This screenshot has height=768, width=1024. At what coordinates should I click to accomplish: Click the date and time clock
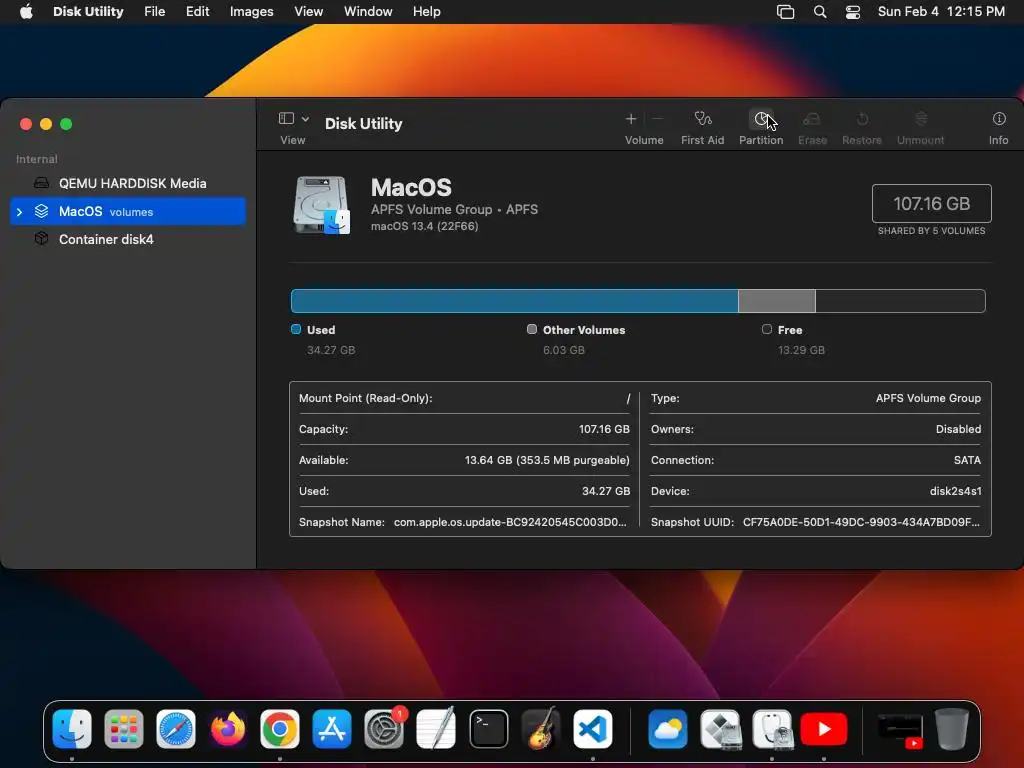(x=941, y=12)
